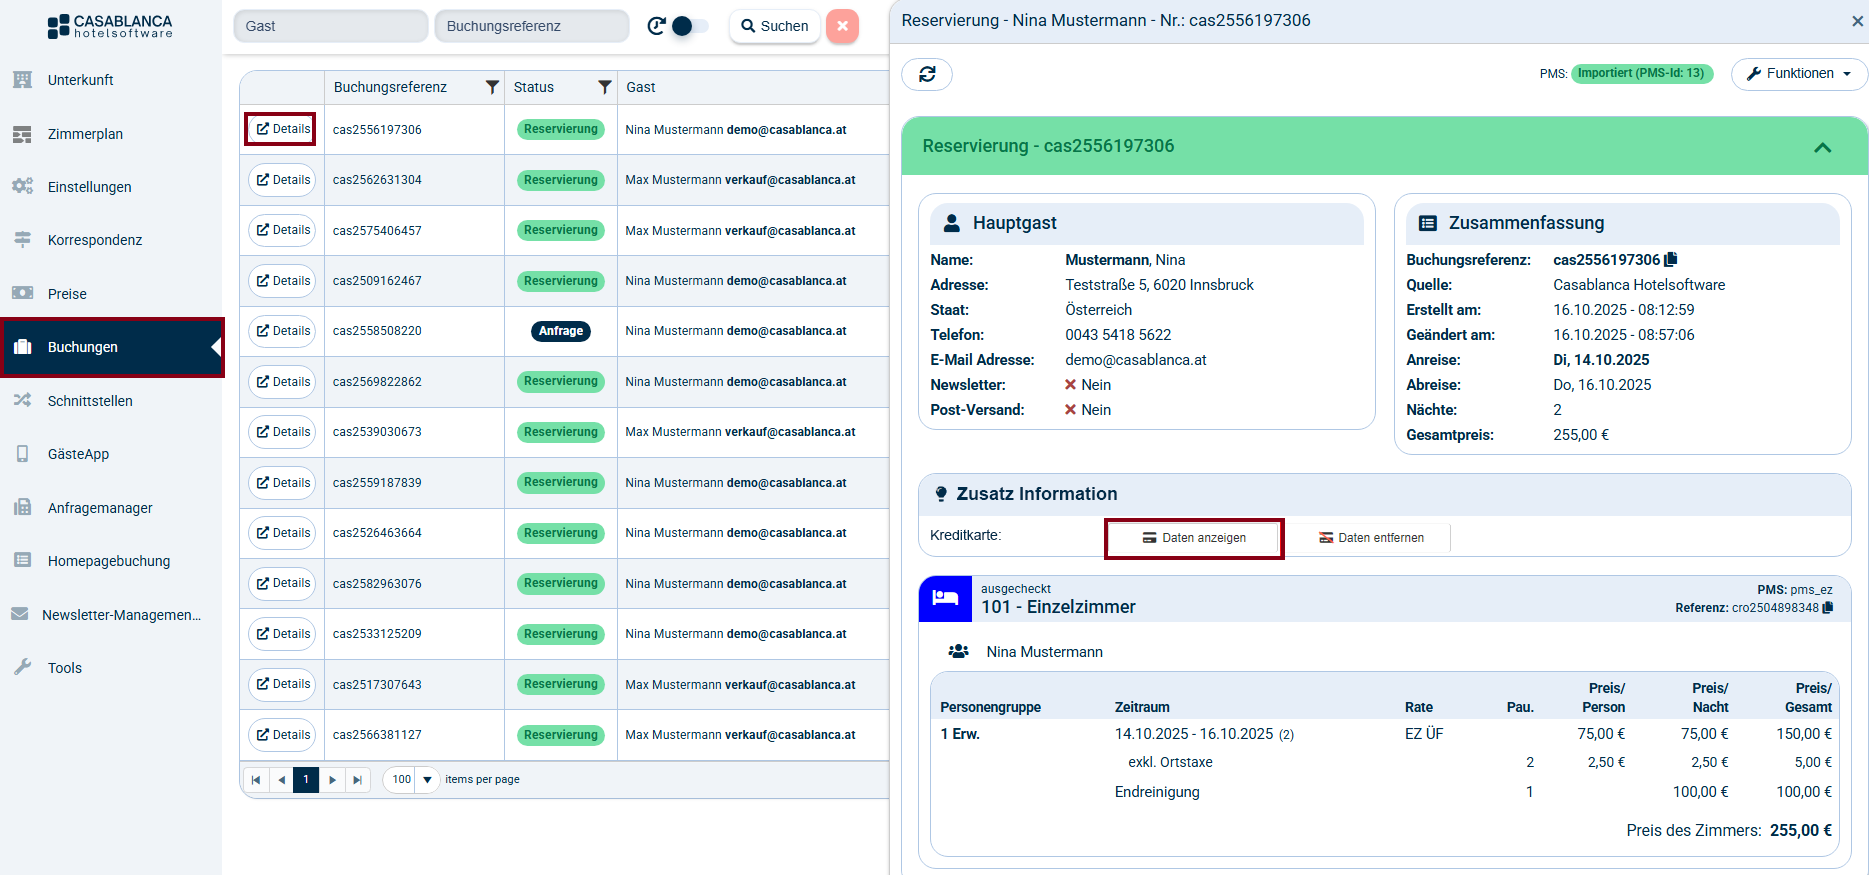Copy the room Referenz cro2504898348 with the copy icon
1869x875 pixels.
click(1828, 608)
